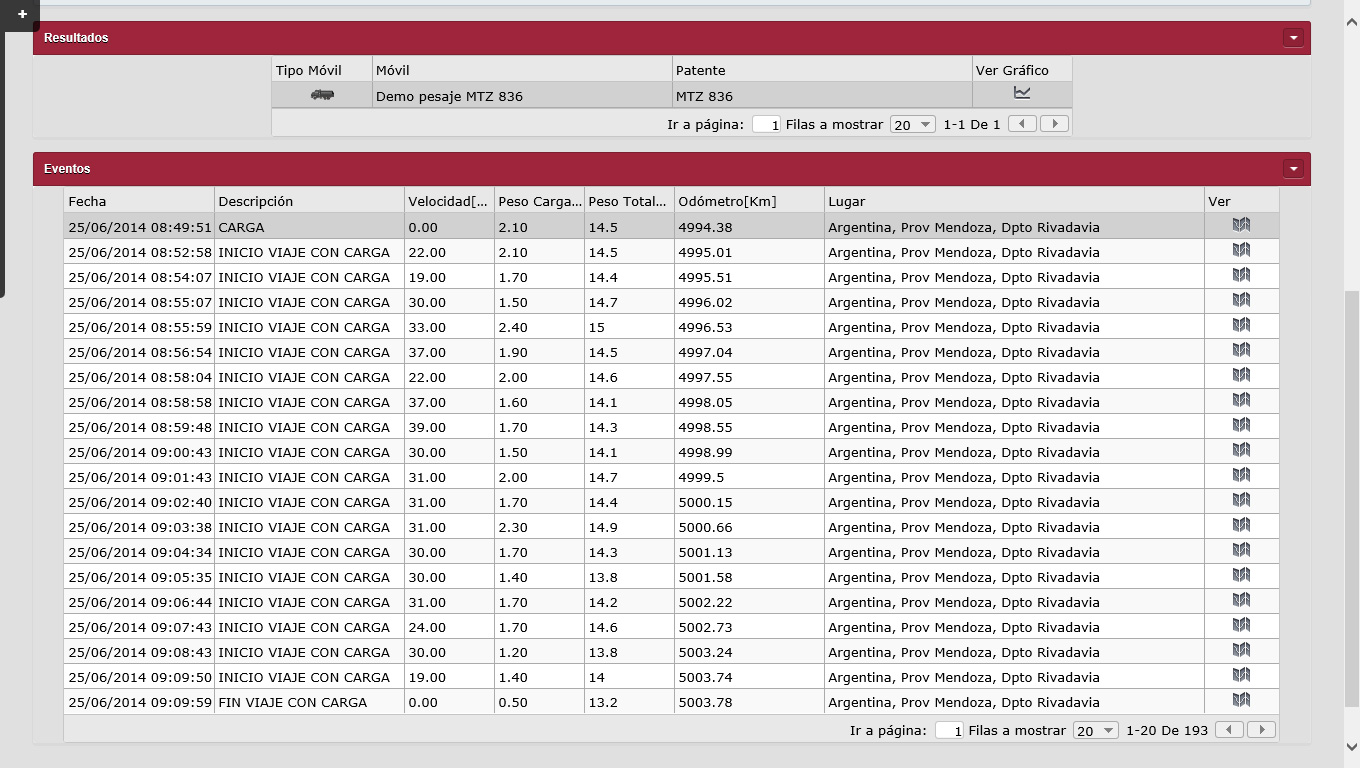This screenshot has width=1360, height=768.
Task: View map for the 09:04:34 event
Action: pyautogui.click(x=1242, y=550)
